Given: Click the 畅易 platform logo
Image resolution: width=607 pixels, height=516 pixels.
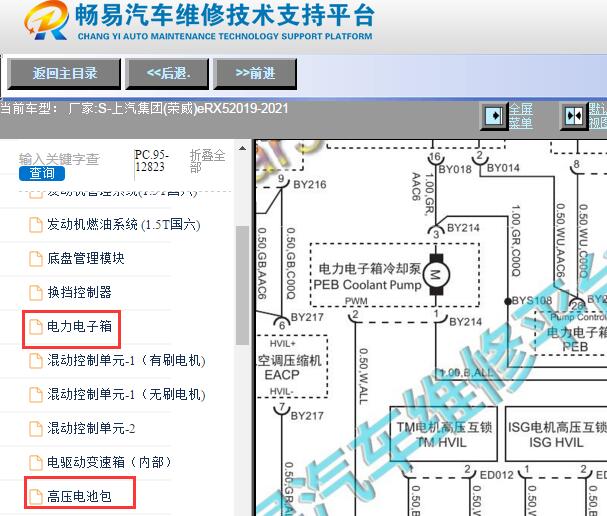Looking at the screenshot, I should (x=46, y=20).
